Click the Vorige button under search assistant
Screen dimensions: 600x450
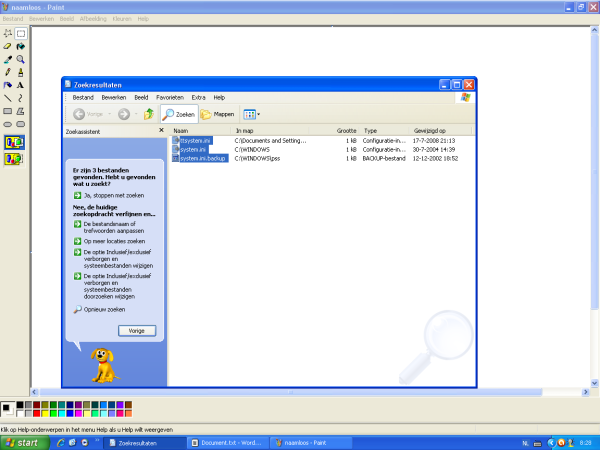[137, 331]
